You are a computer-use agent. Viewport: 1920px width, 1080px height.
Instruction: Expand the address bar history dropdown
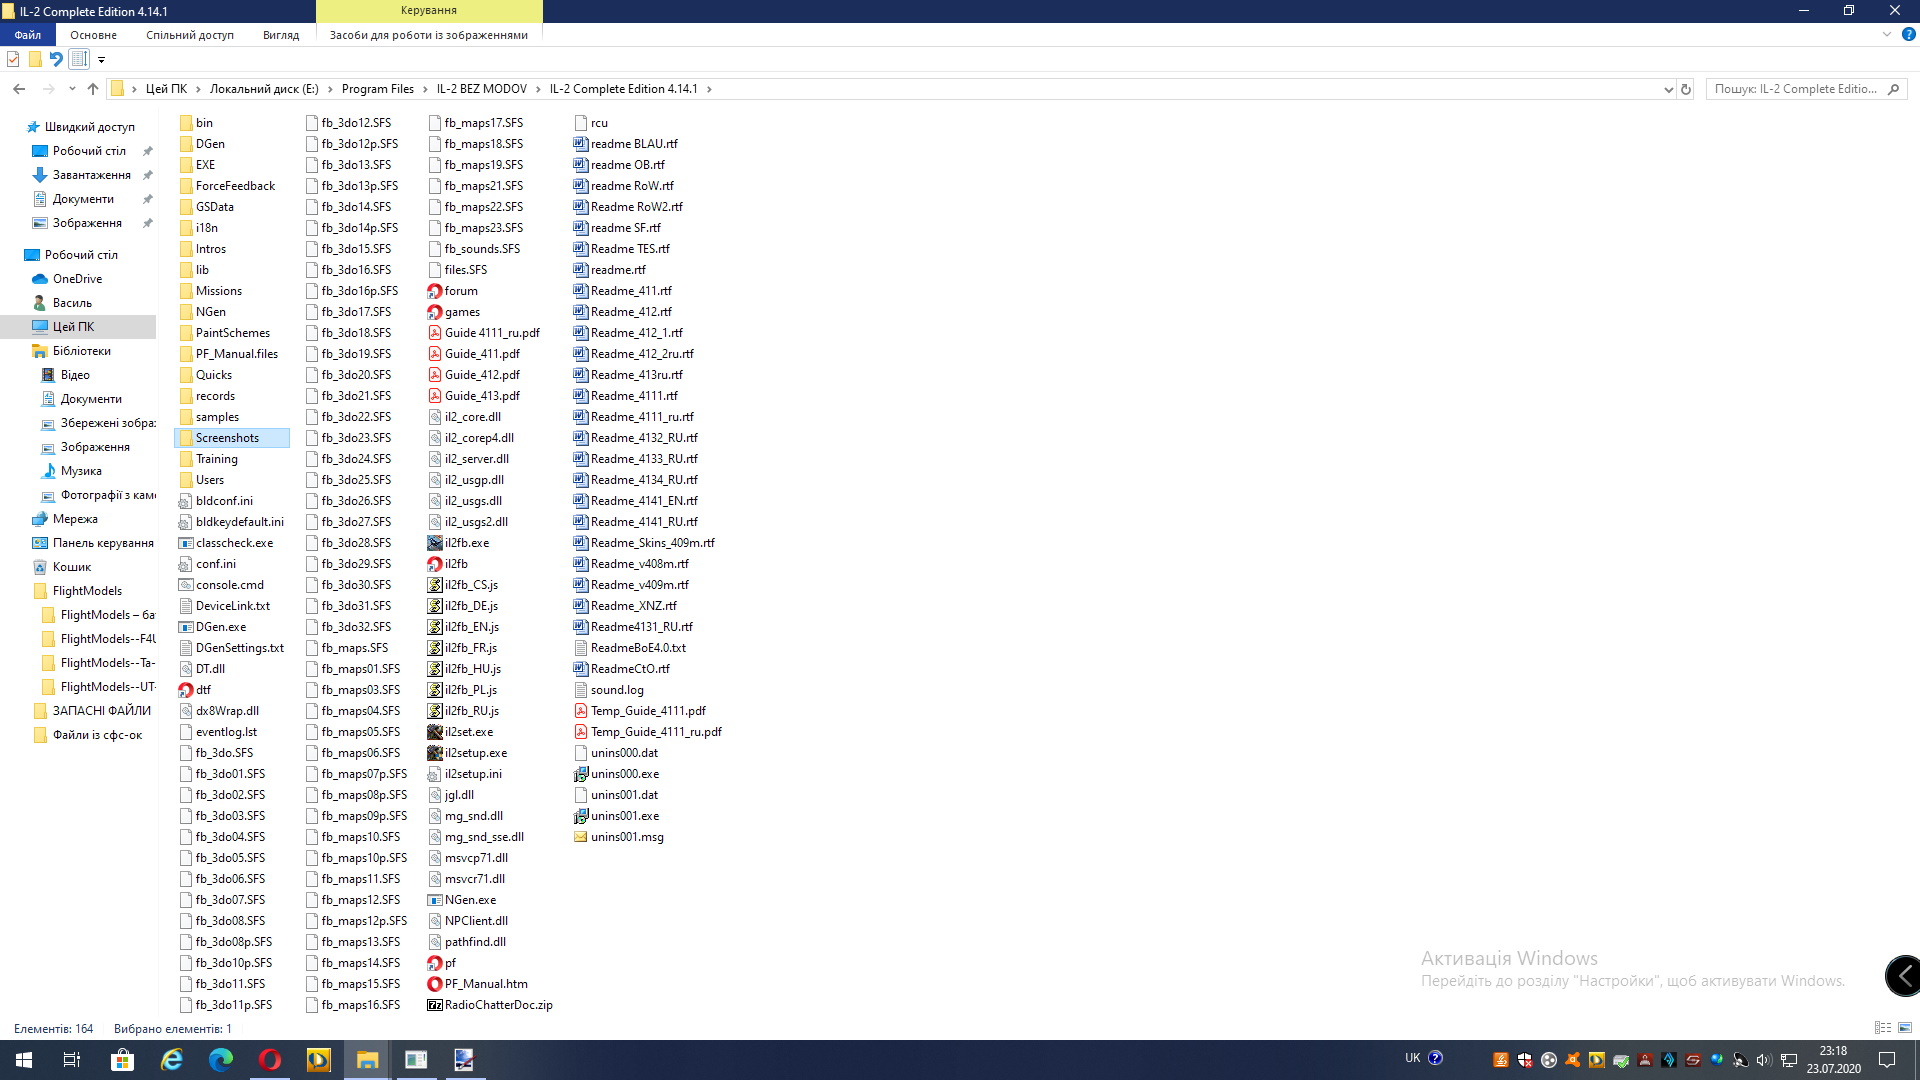click(1668, 89)
